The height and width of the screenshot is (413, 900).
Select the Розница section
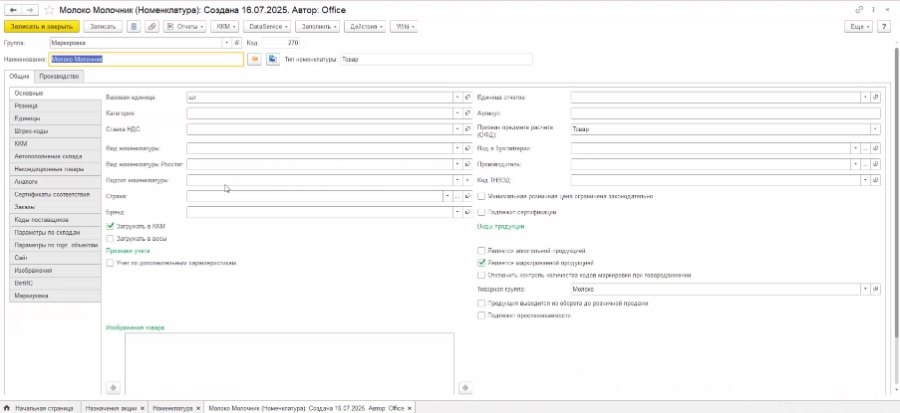tap(55, 106)
